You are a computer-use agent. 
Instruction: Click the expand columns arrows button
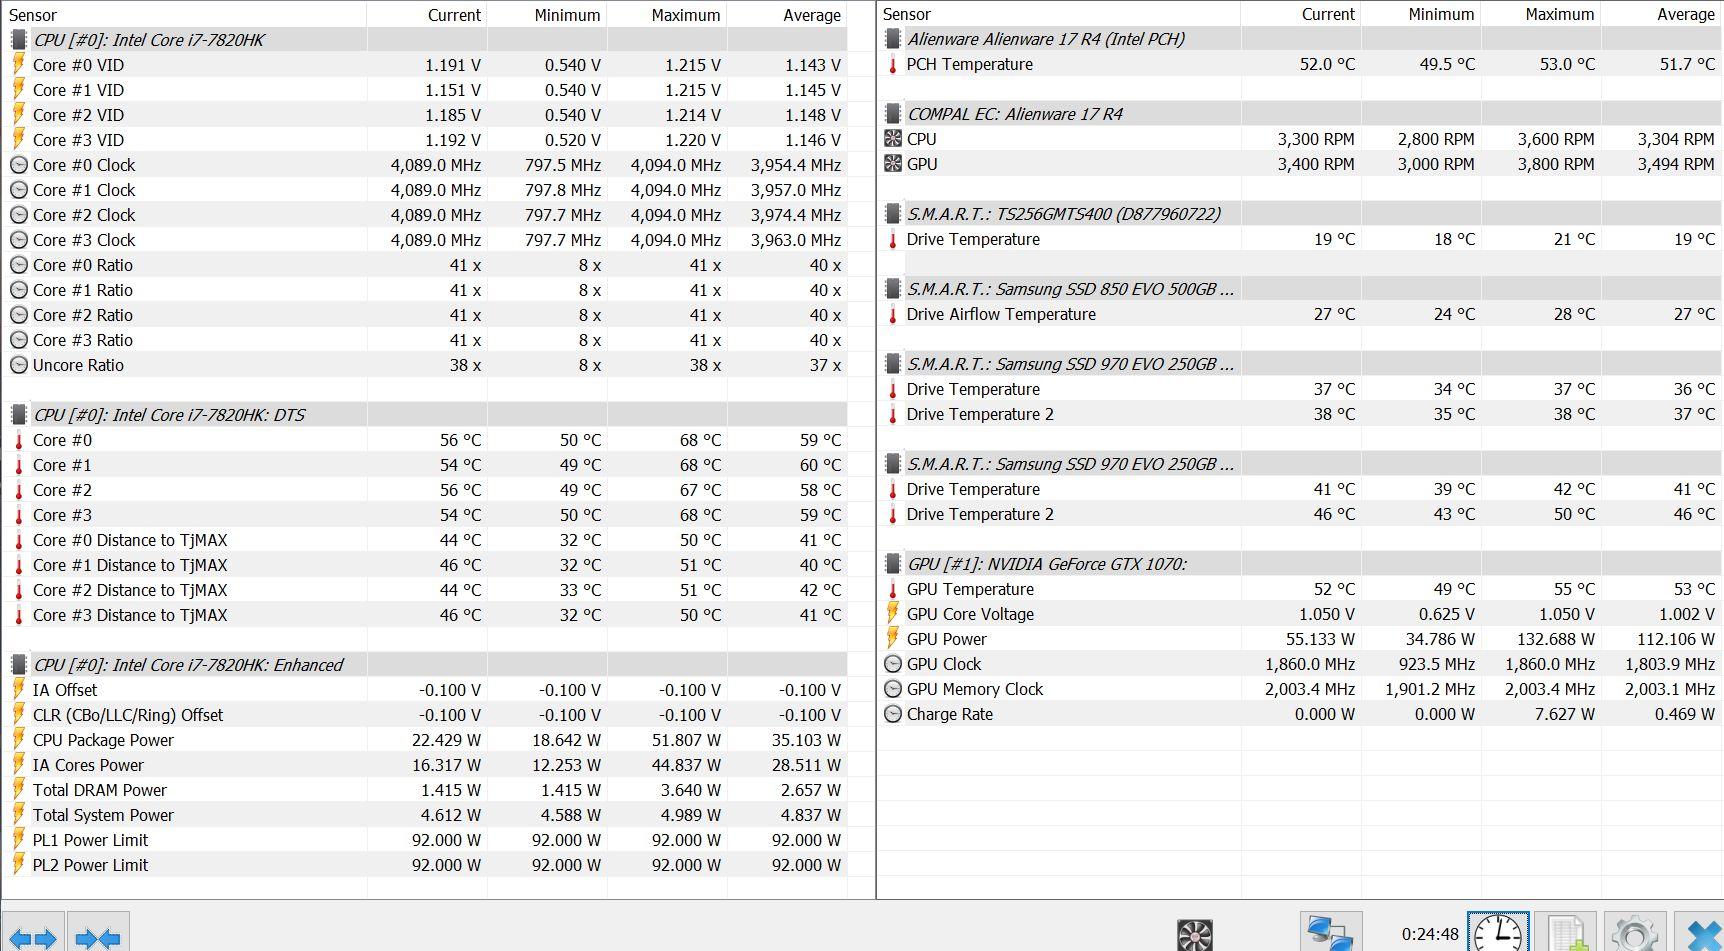(33, 933)
